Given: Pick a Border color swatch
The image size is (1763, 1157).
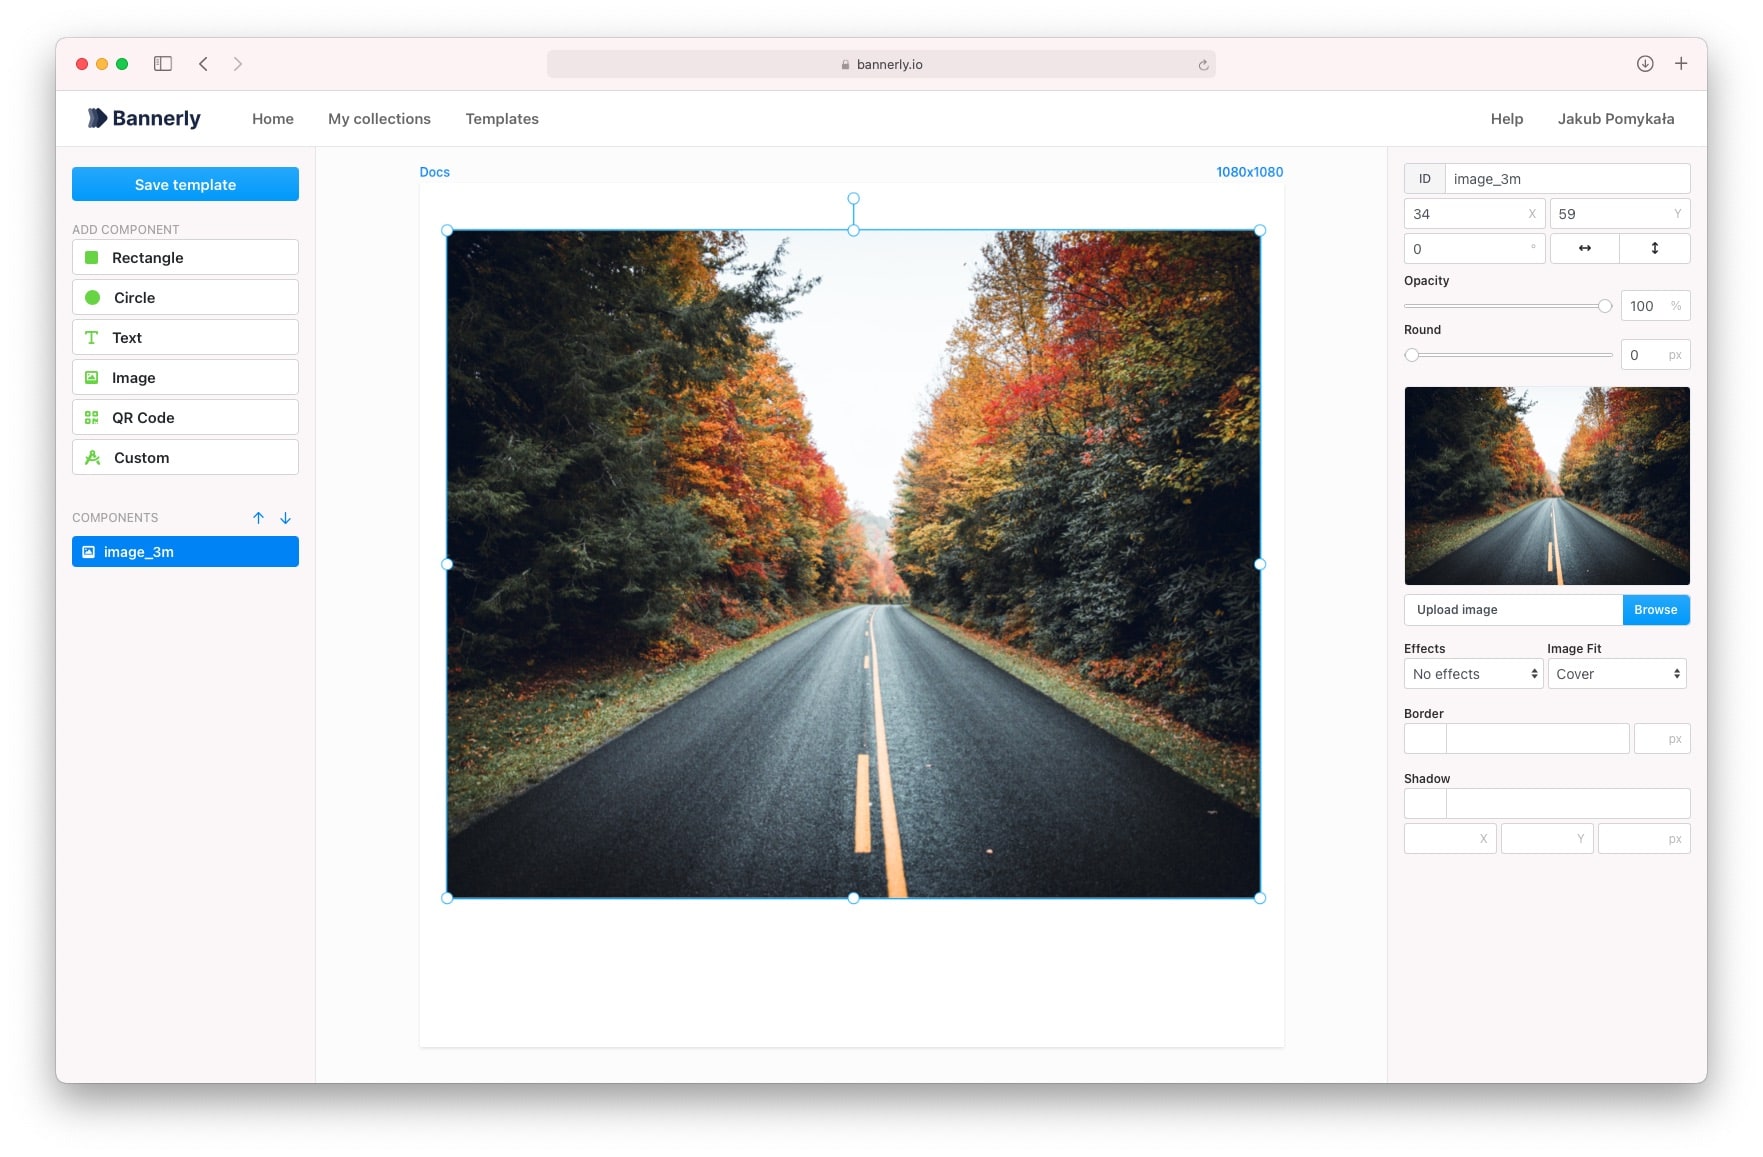Looking at the screenshot, I should [x=1425, y=739].
